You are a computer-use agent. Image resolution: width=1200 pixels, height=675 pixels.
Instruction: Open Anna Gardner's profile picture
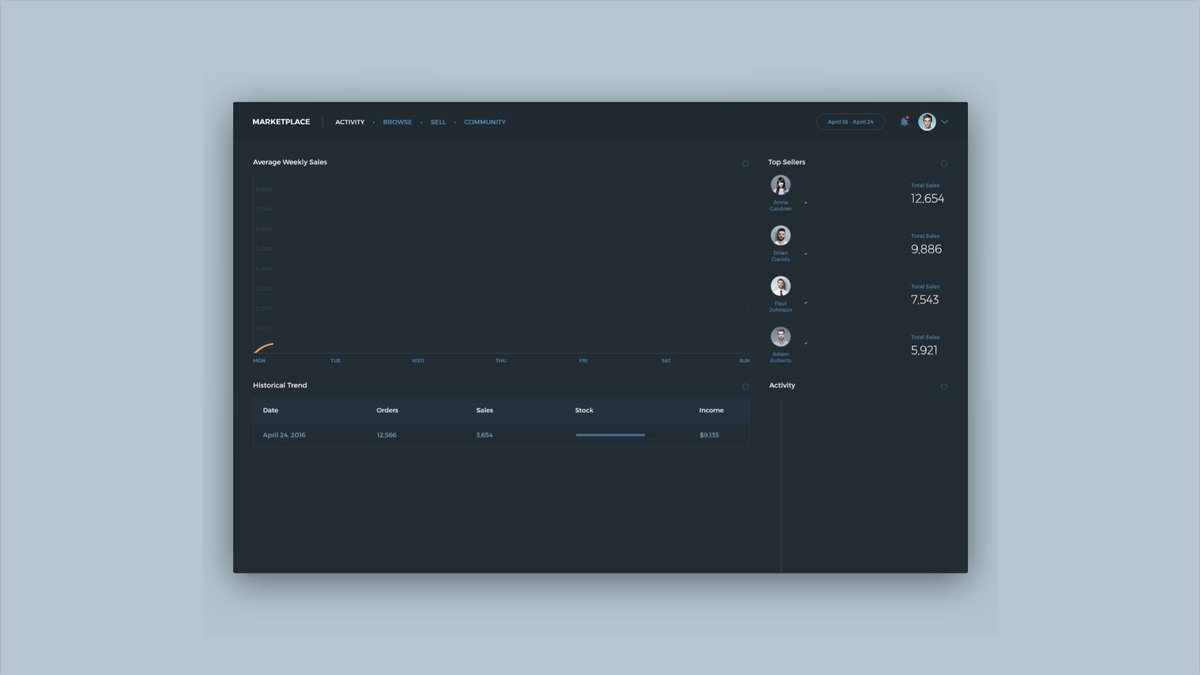pos(780,184)
